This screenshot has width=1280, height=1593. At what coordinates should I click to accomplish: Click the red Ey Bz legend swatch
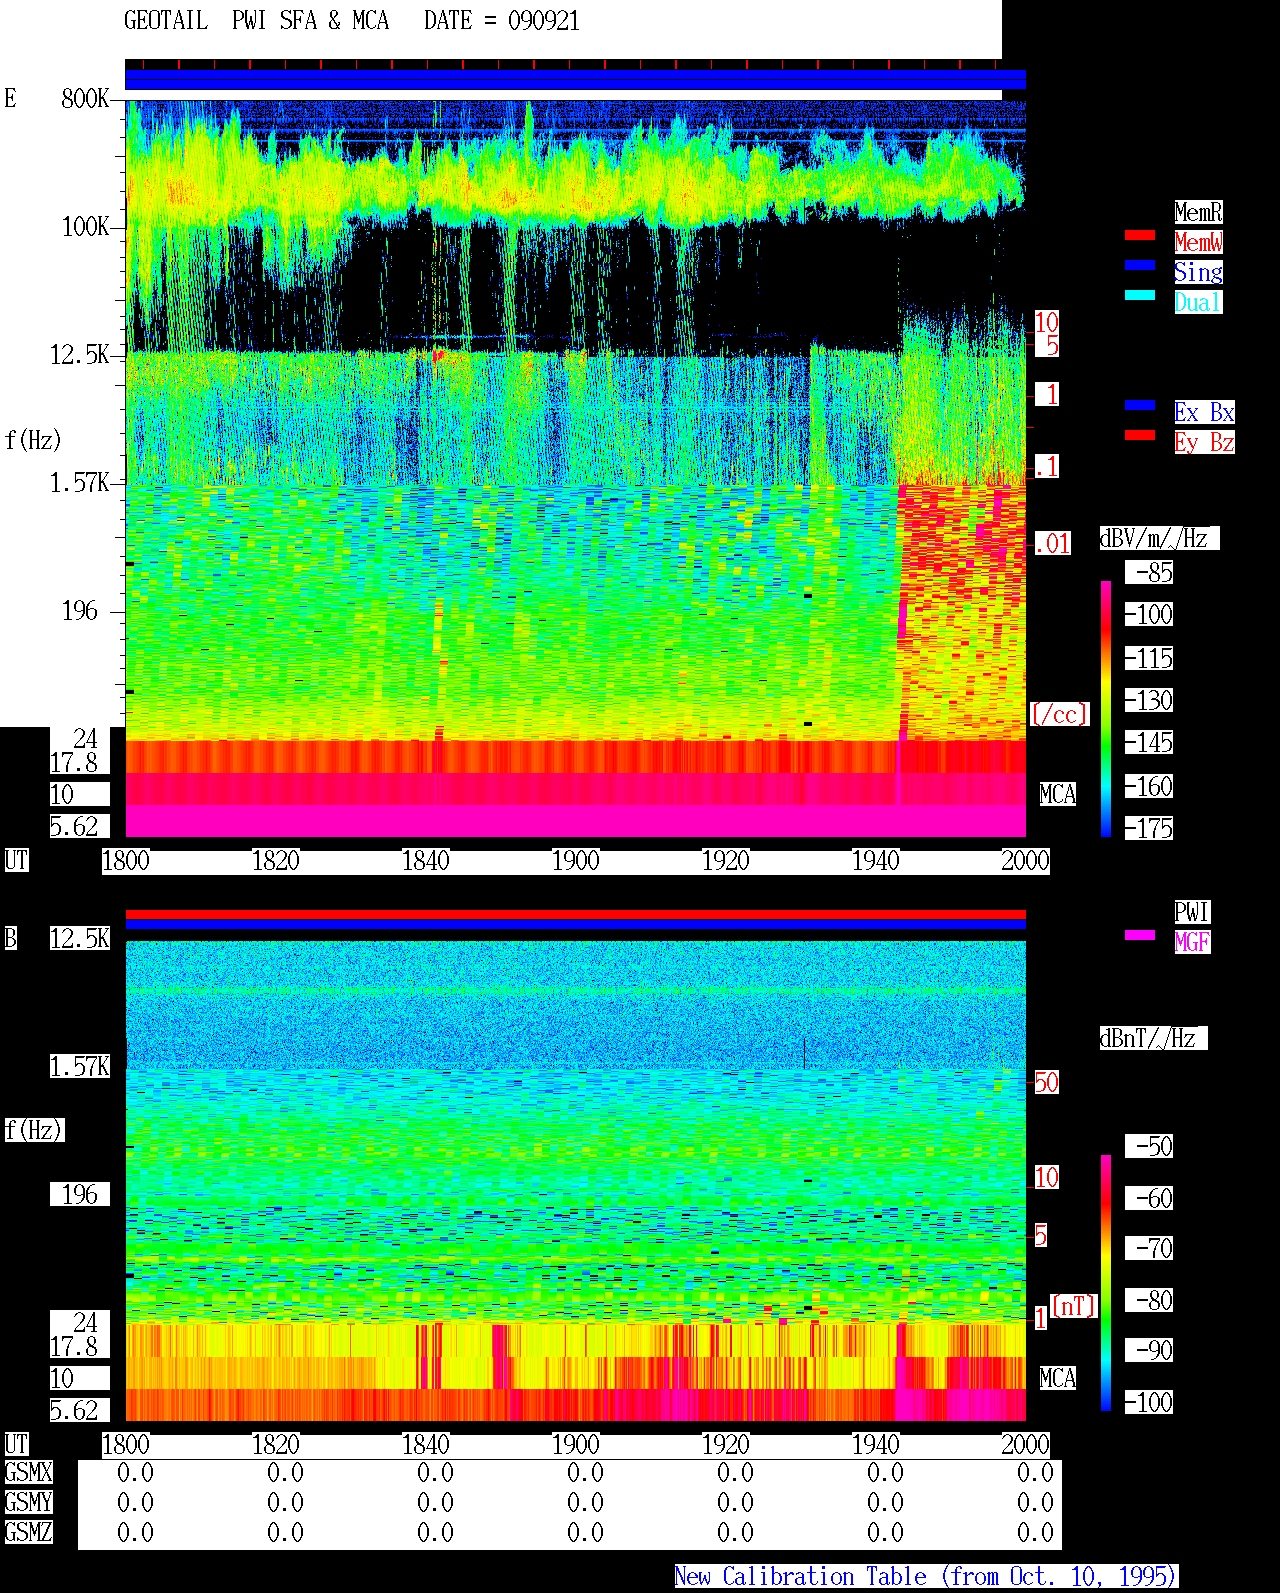tap(1140, 435)
